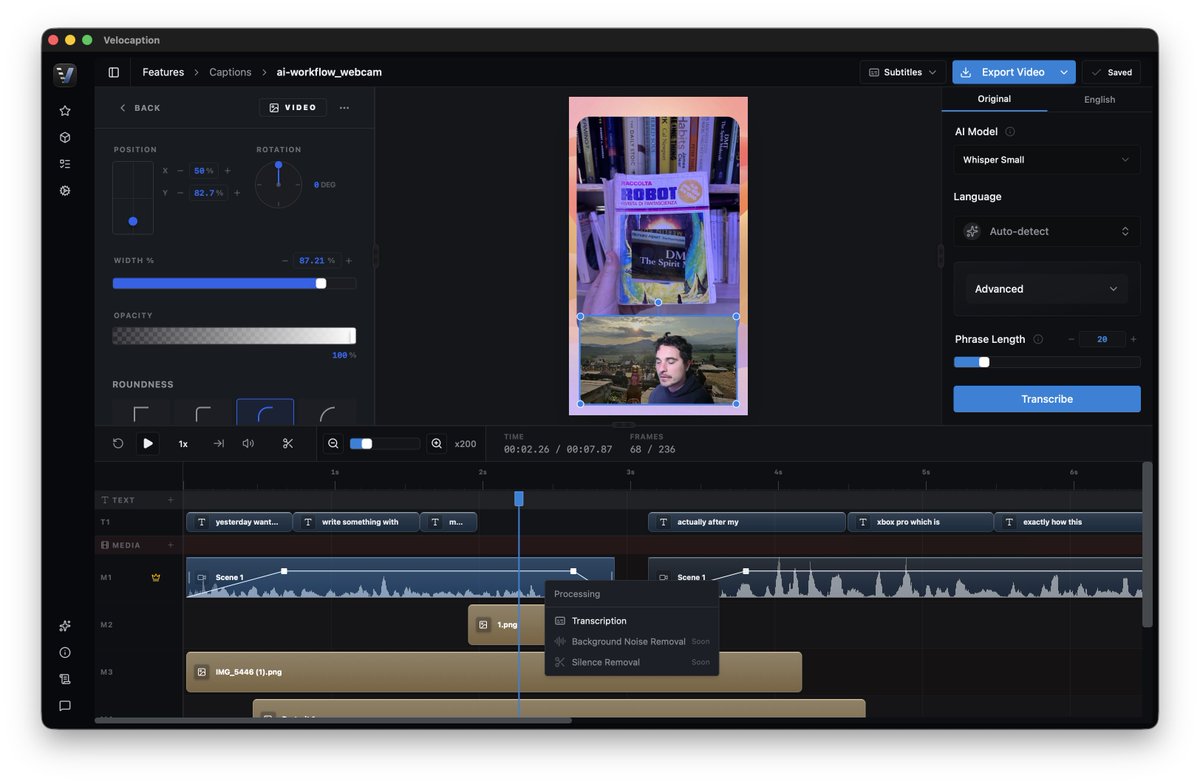Click the Phrase Length info icon

coord(1038,339)
